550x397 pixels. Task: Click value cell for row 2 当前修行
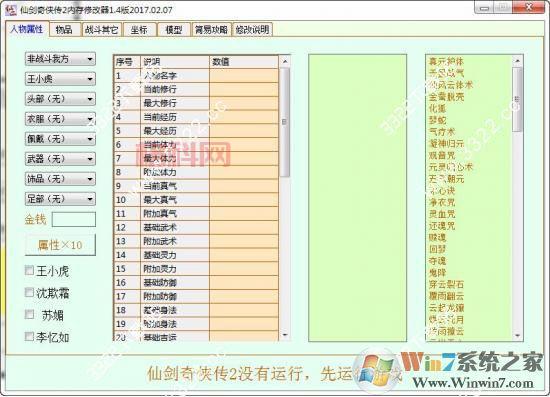coord(244,89)
